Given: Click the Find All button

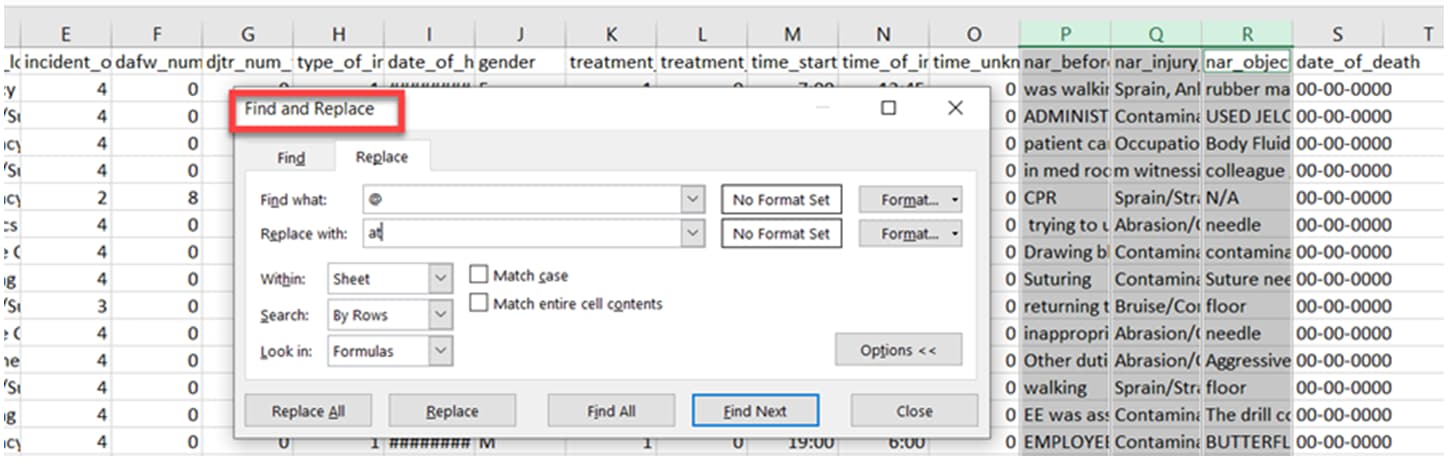Looking at the screenshot, I should coord(611,411).
